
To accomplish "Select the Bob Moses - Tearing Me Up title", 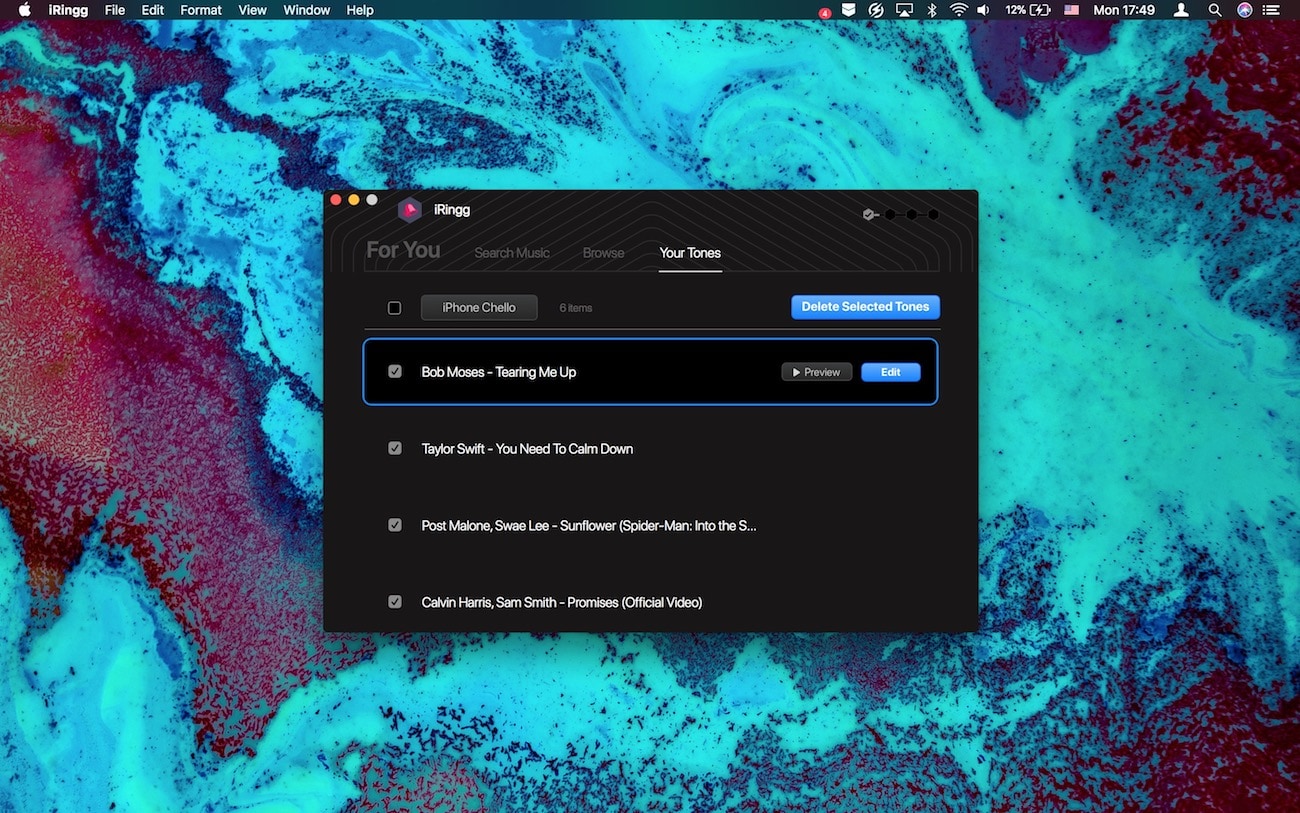I will point(499,372).
